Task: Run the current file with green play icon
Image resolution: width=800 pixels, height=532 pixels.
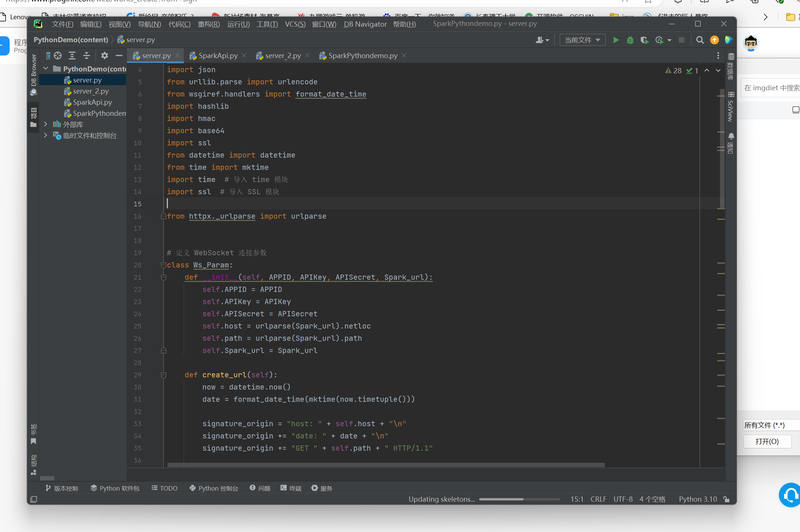Action: coord(616,40)
